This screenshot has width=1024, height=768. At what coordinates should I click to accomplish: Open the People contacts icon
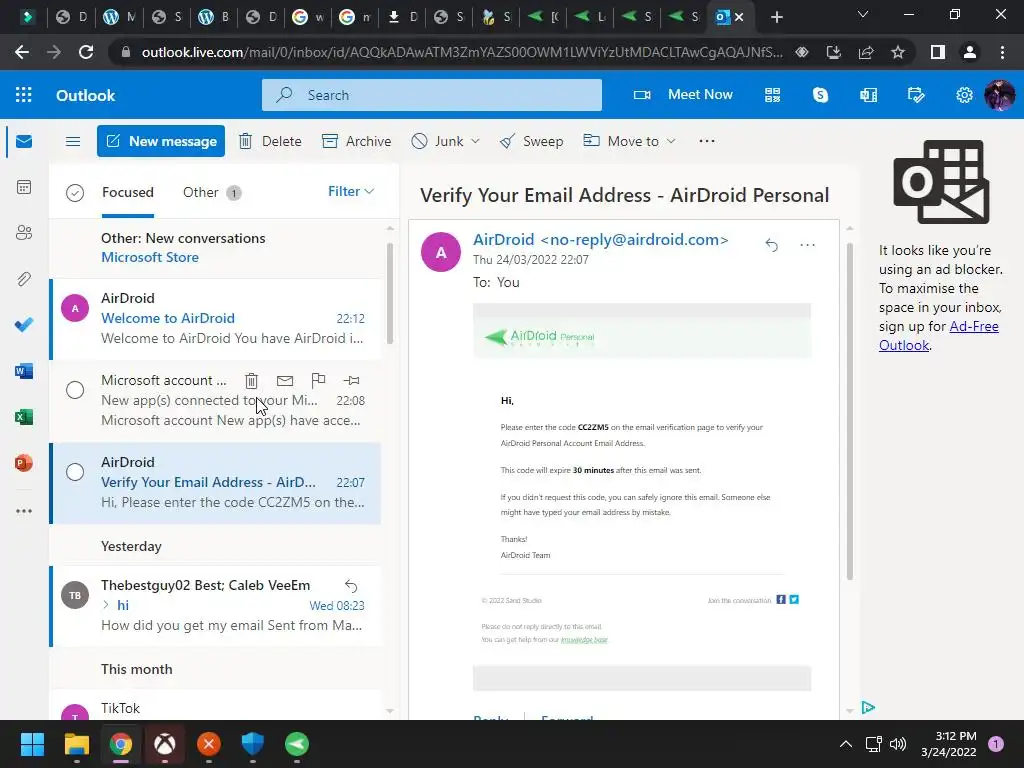(24, 233)
